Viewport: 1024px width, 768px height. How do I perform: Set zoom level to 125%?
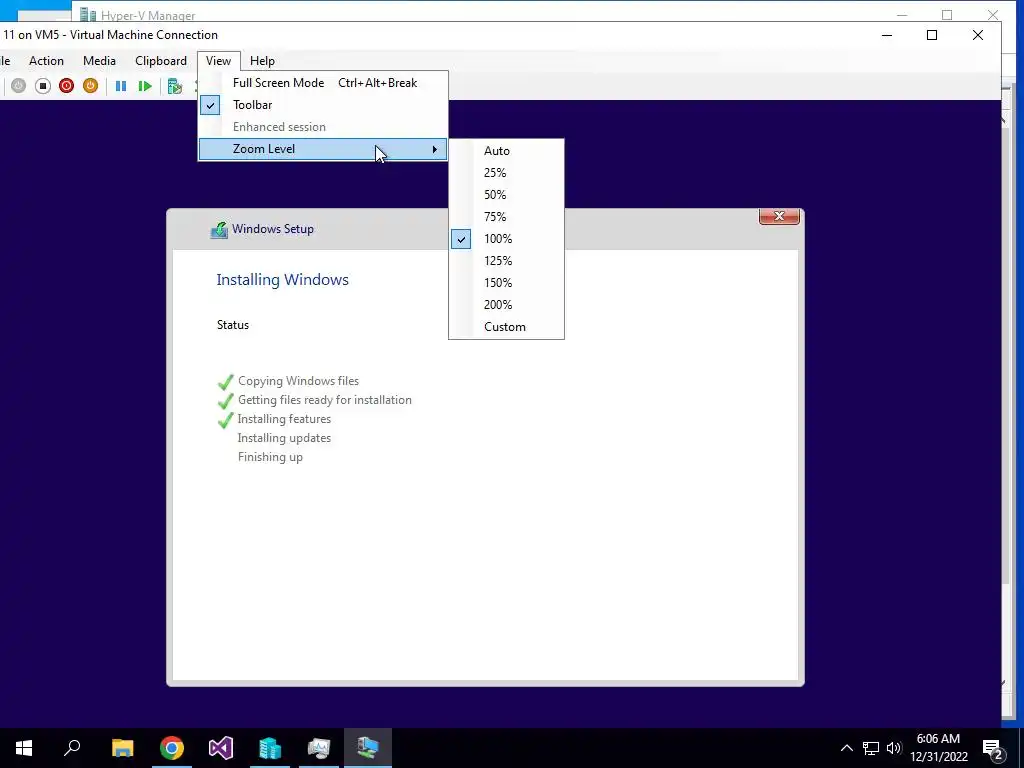coord(506,261)
